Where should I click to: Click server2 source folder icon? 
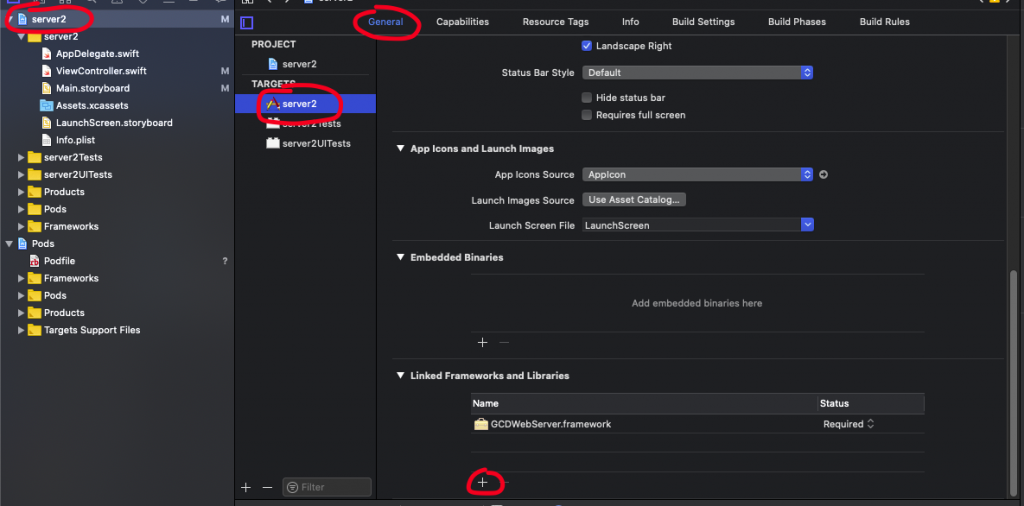click(34, 37)
